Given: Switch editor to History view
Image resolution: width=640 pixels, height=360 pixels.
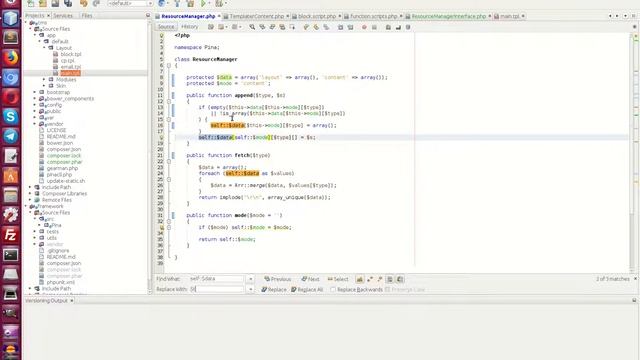Looking at the screenshot, I should (x=189, y=27).
